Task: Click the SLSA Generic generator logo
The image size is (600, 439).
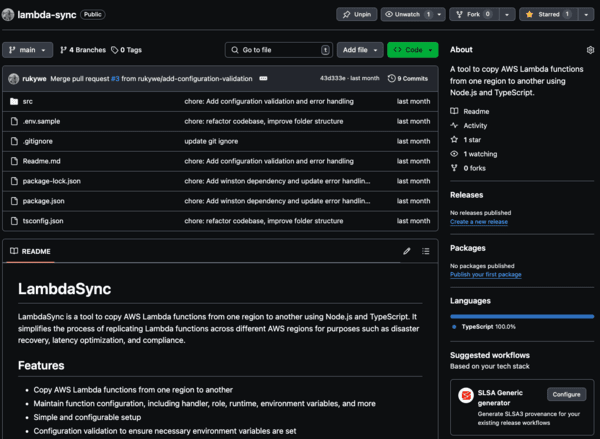Action: (x=466, y=395)
